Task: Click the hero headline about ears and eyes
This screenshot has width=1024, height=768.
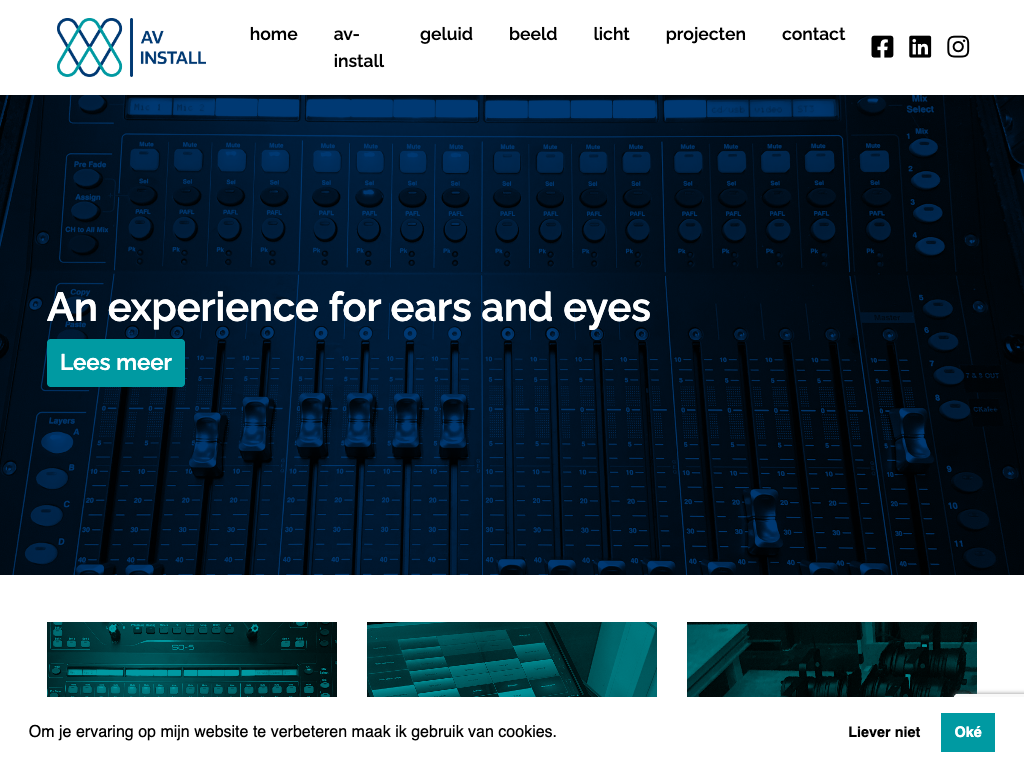Action: 349,307
